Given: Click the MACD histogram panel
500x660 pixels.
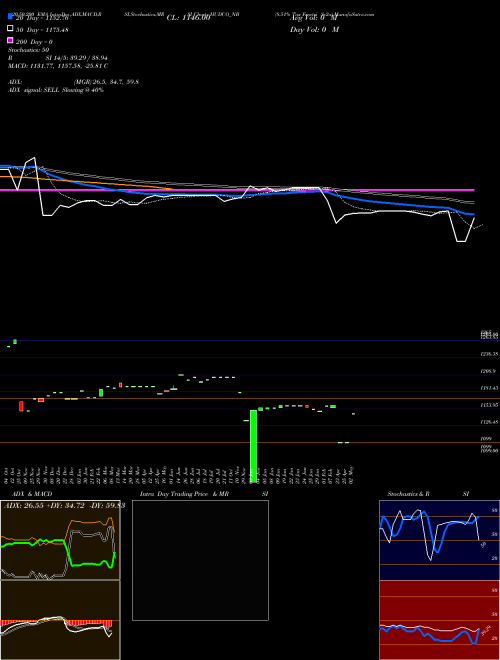Looking at the screenshot, I should [x=60, y=620].
